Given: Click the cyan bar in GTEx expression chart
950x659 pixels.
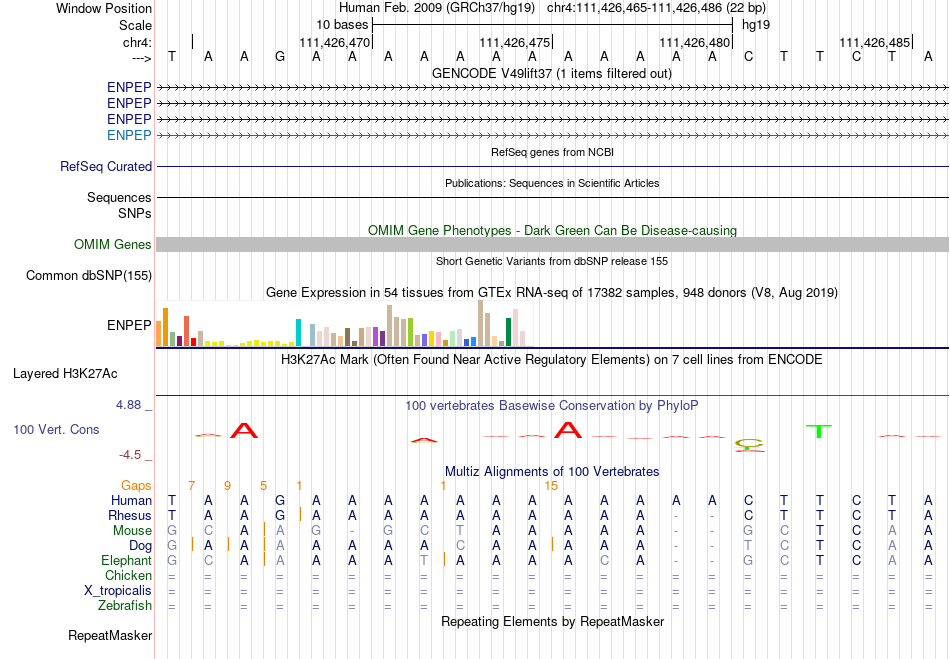Looking at the screenshot, I should [x=298, y=333].
